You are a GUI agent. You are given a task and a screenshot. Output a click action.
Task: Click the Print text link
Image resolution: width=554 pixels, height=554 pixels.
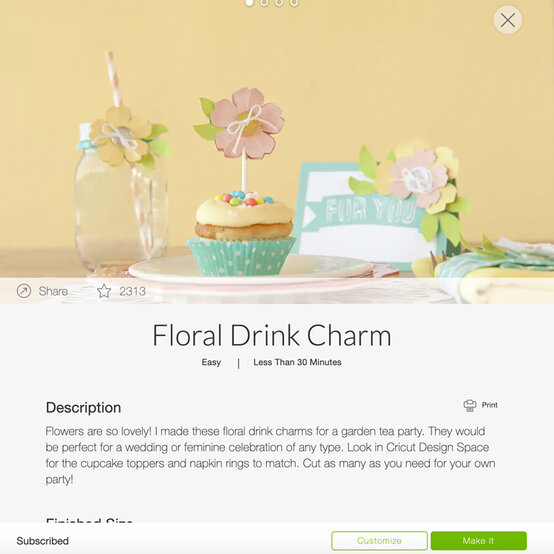pos(489,405)
